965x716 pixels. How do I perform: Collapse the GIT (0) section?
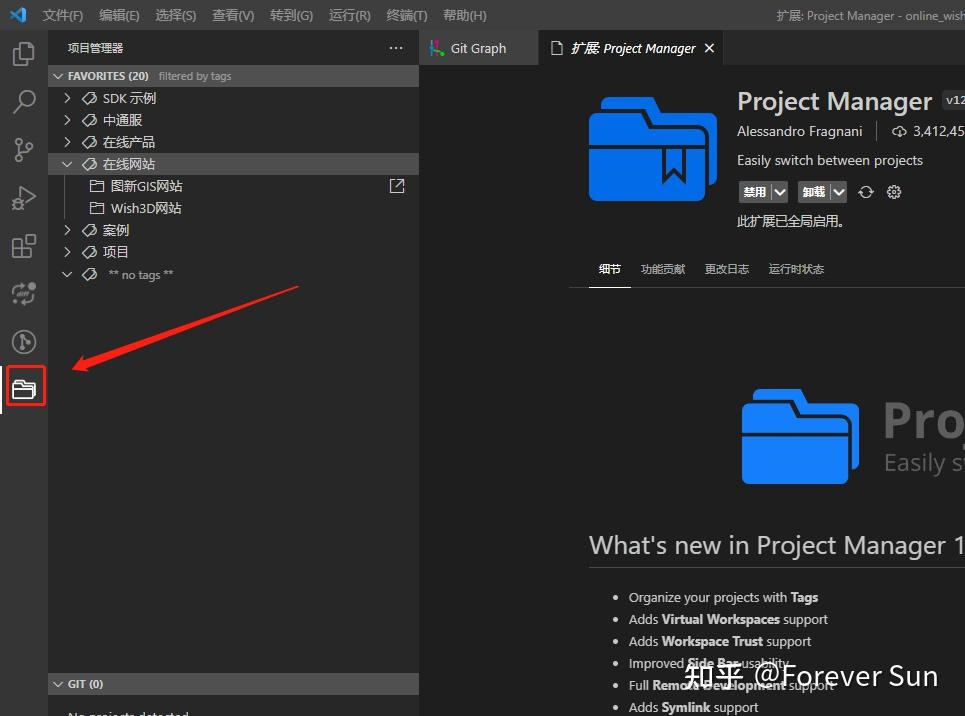point(58,684)
